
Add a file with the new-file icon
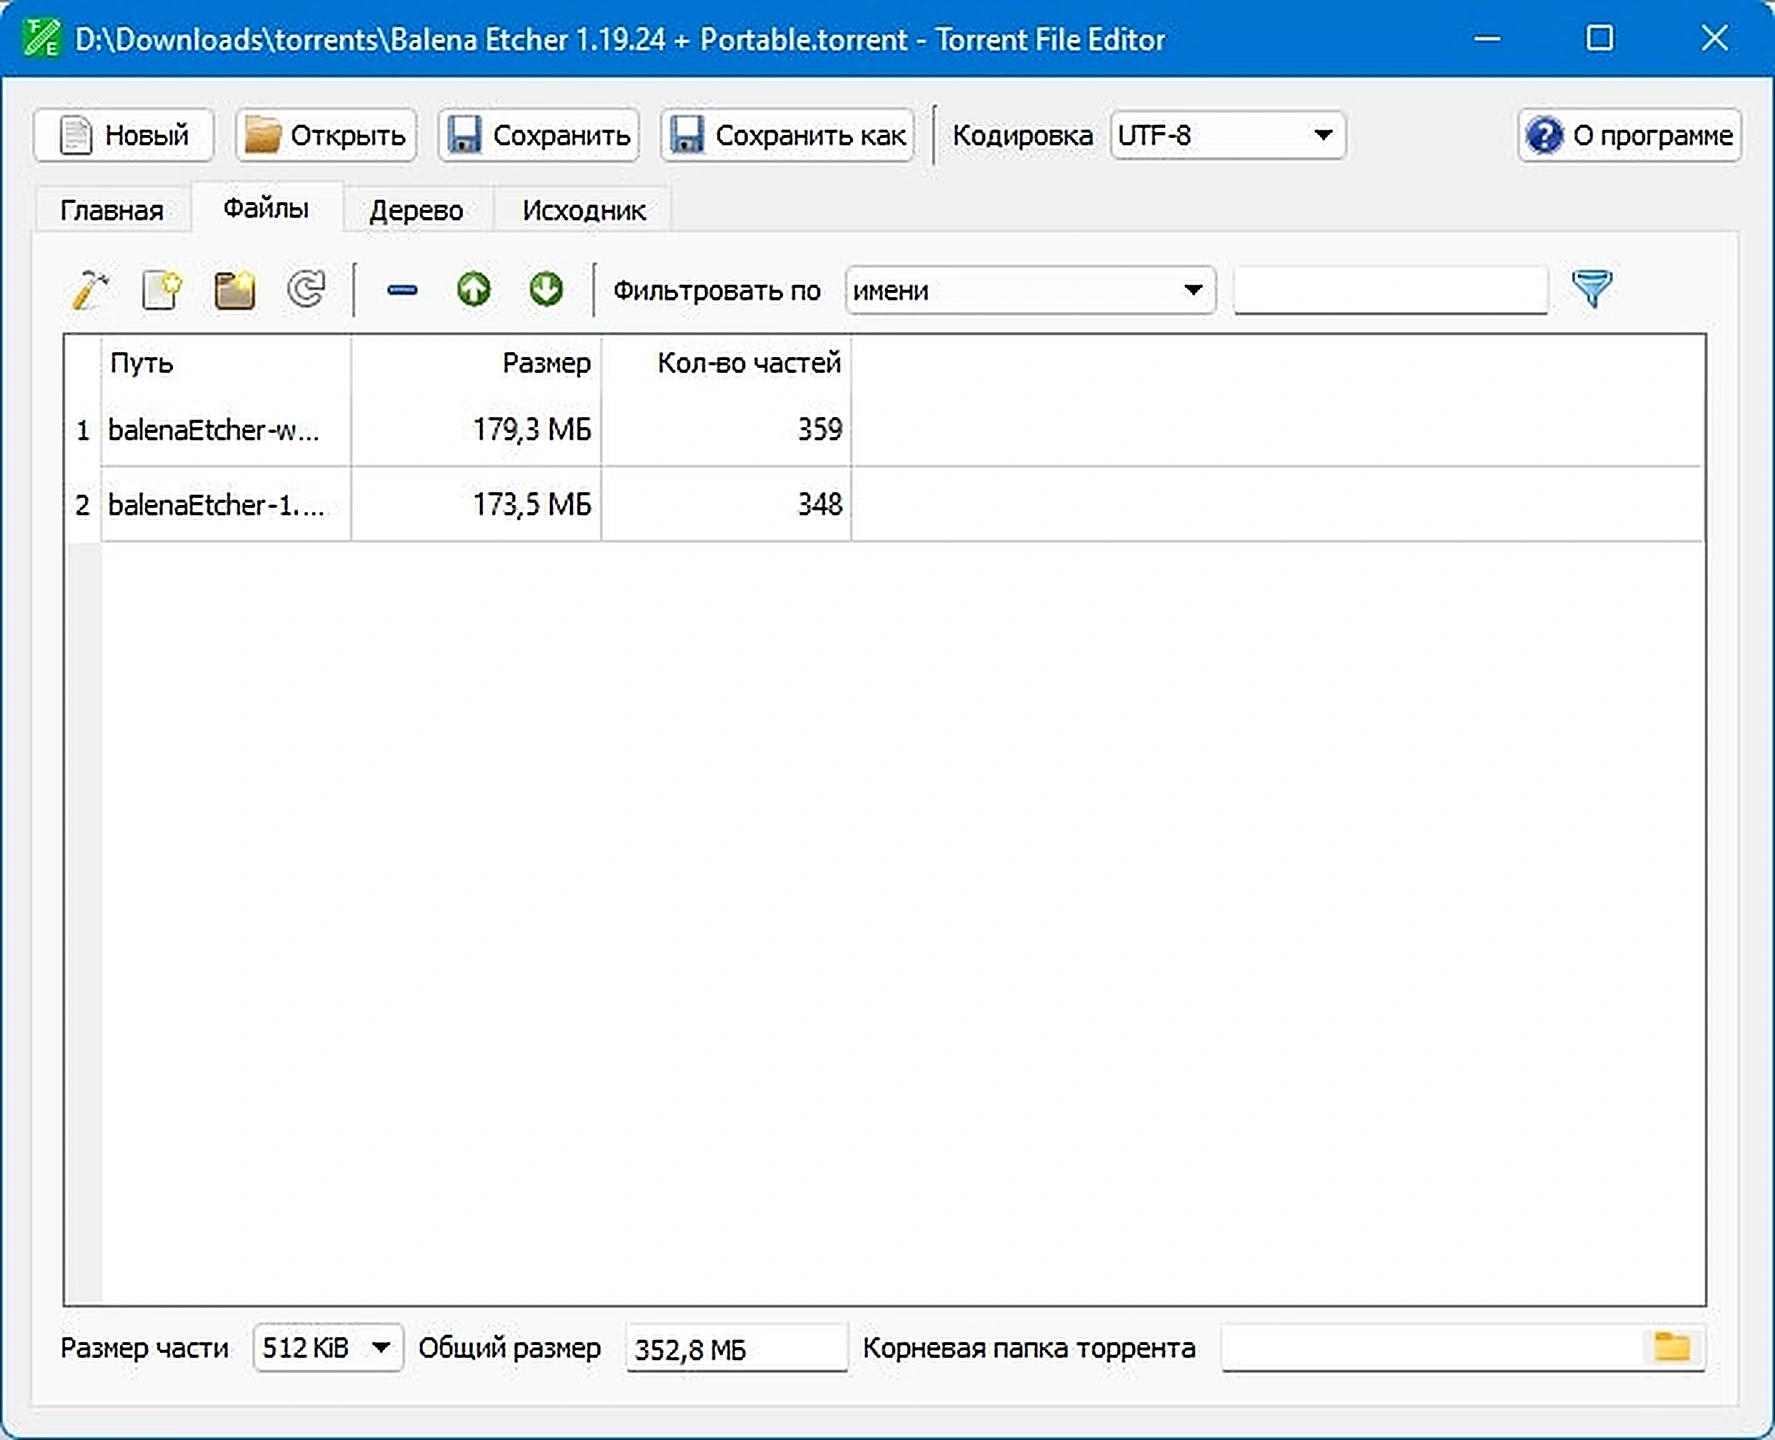coord(162,290)
